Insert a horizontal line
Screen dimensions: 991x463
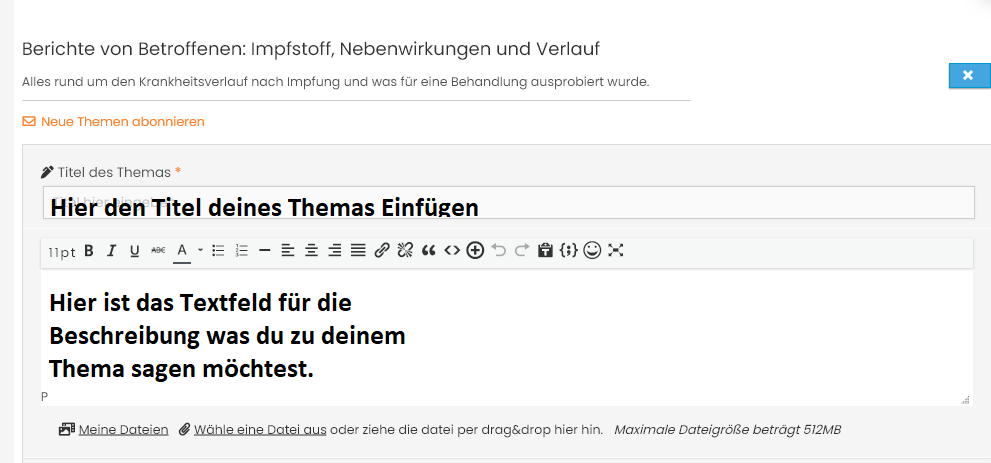(264, 251)
